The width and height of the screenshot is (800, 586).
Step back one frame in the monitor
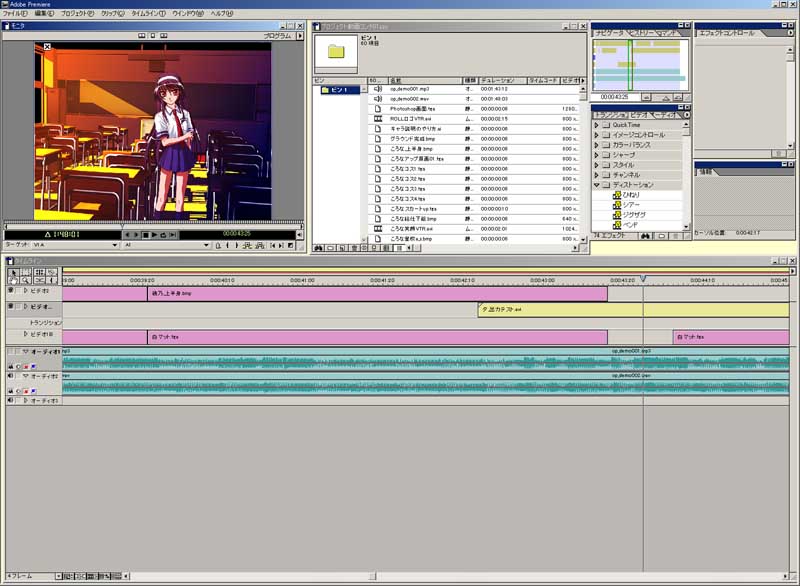tap(128, 235)
